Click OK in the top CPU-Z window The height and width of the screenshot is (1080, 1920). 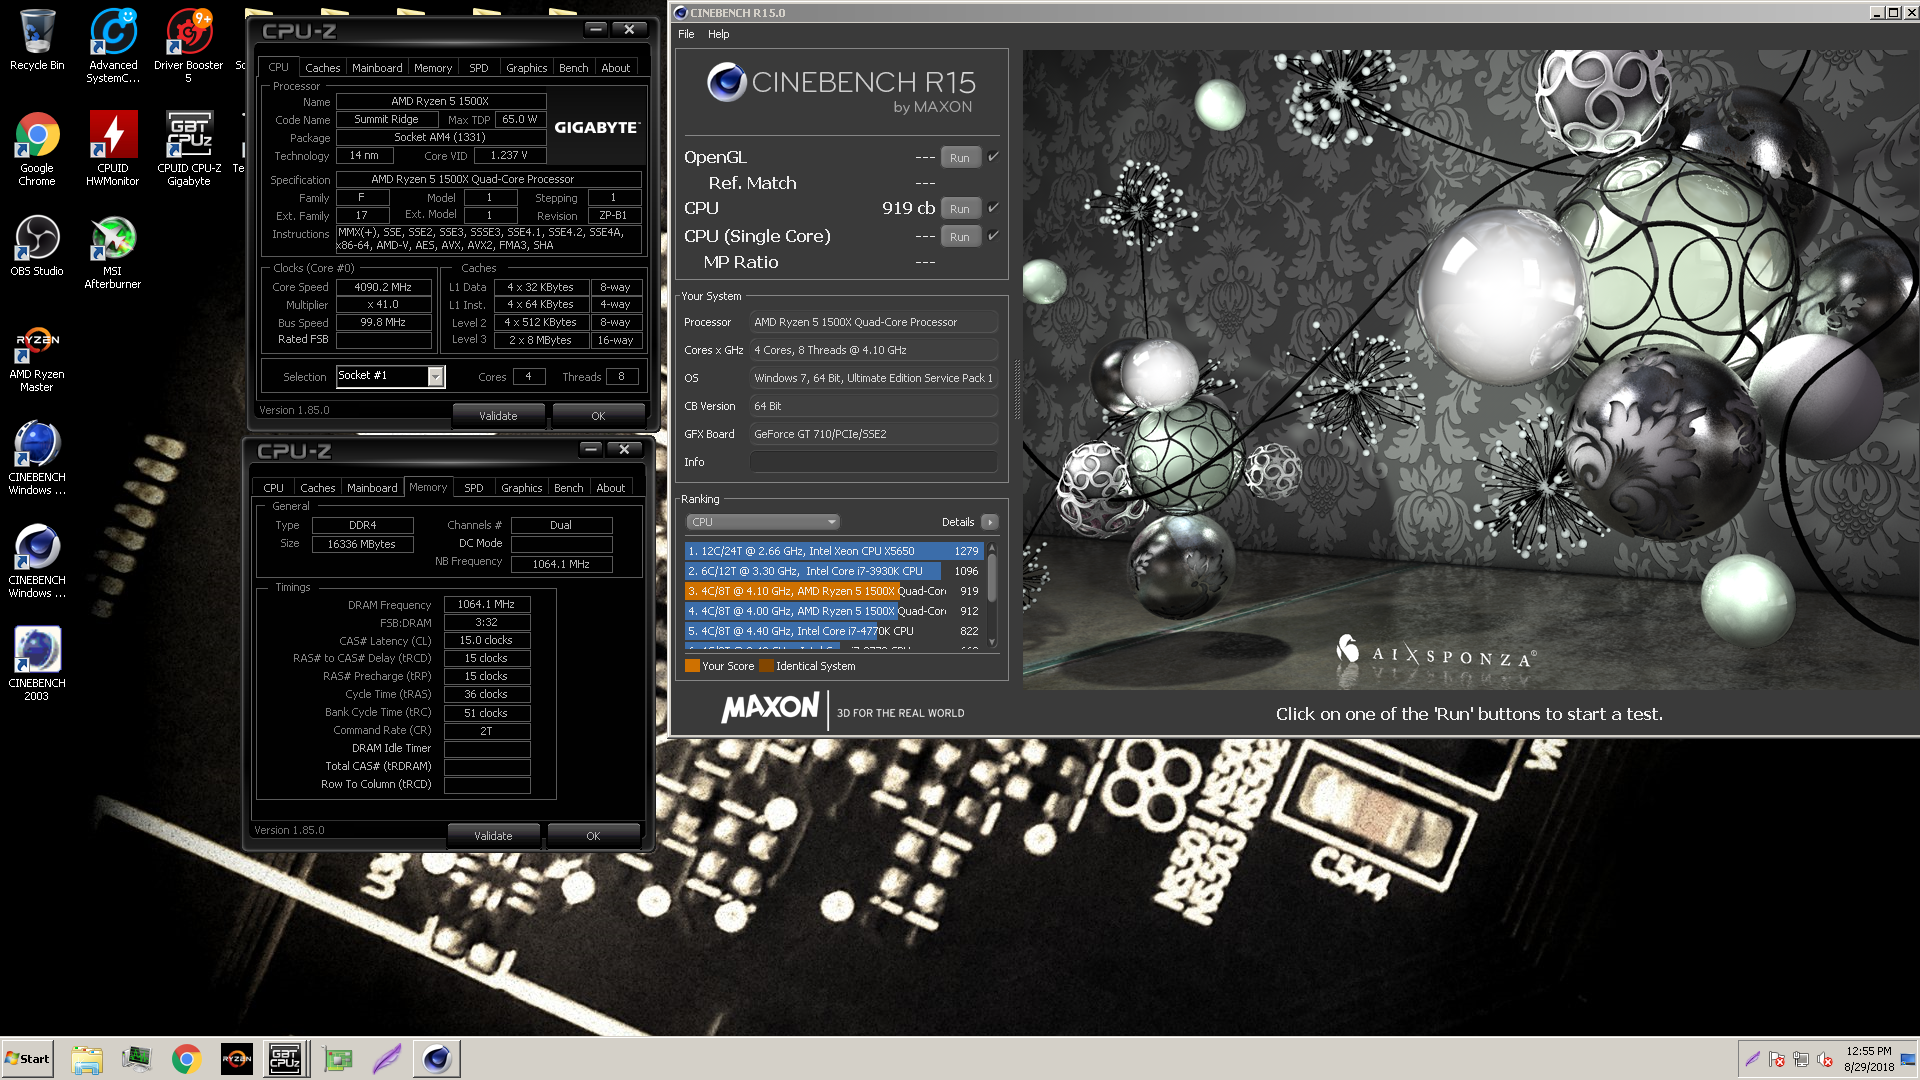(x=598, y=416)
